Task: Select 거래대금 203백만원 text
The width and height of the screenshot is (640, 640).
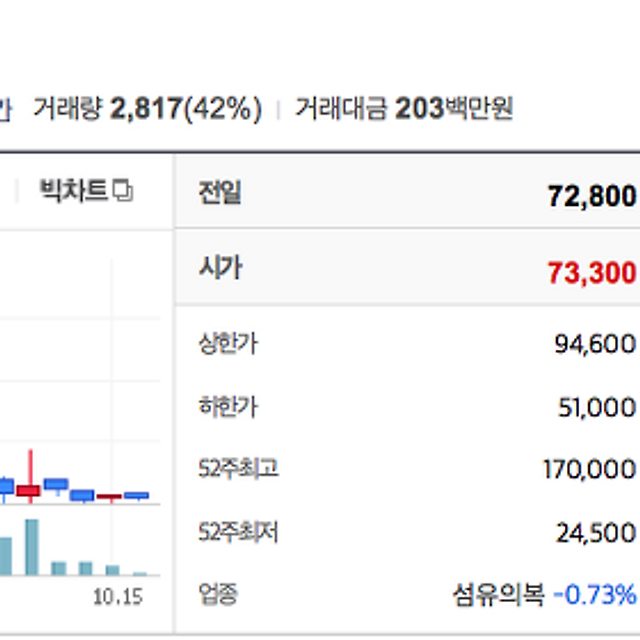Action: (x=404, y=109)
